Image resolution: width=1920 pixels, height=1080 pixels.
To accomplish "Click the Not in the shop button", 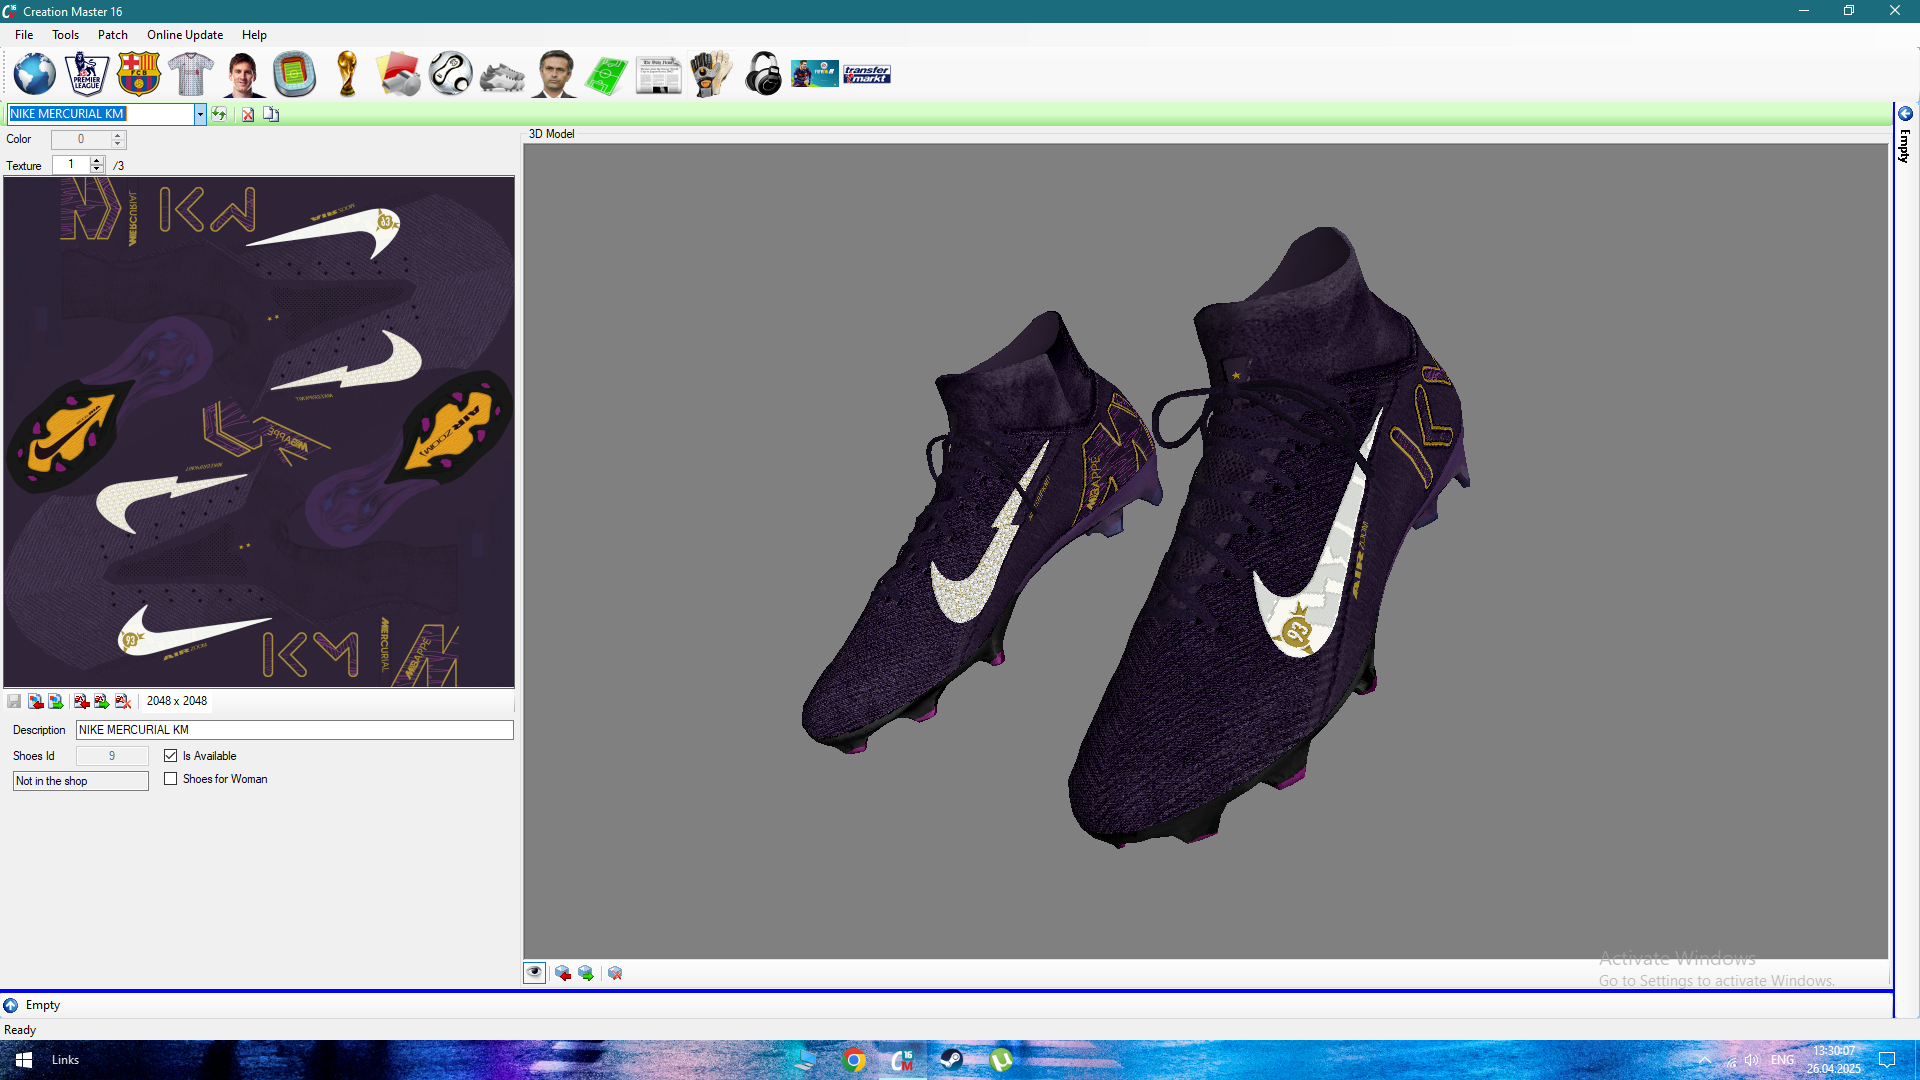I will (81, 781).
